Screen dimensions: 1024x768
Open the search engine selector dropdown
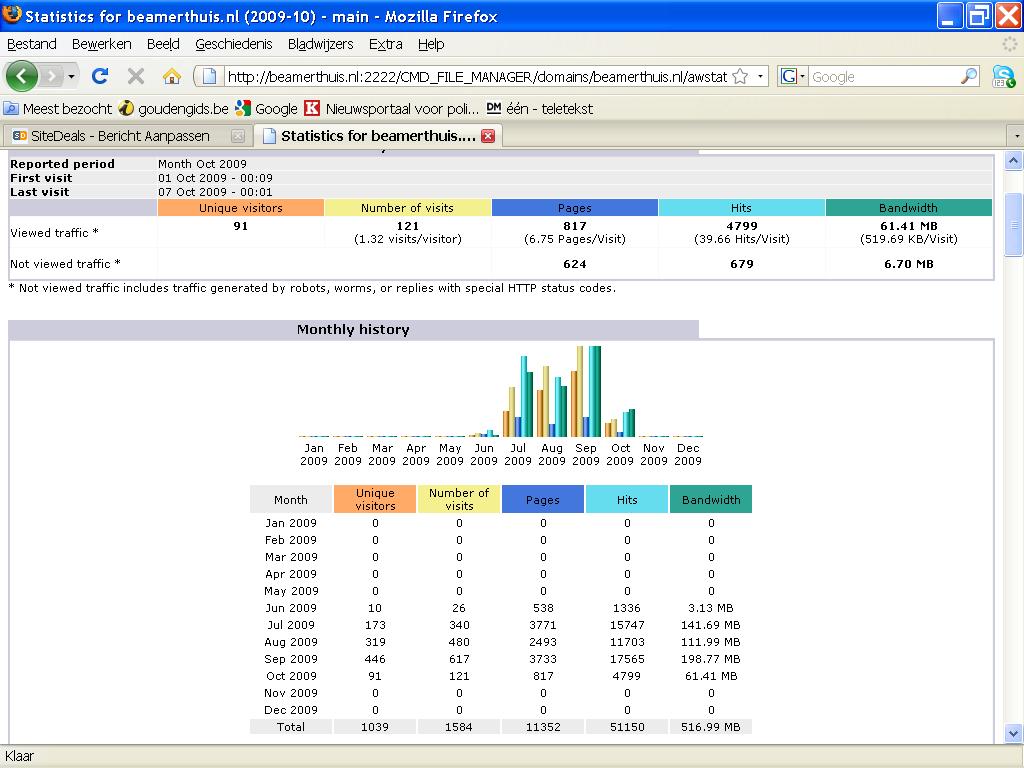(x=793, y=76)
